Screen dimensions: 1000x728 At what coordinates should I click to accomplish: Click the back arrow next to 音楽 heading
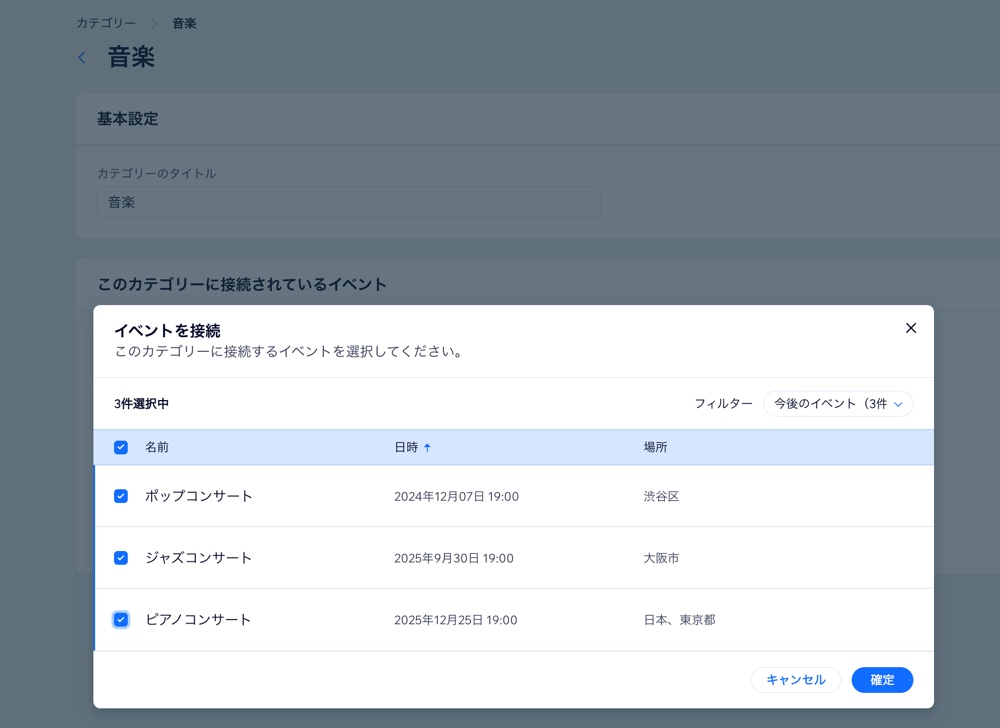click(81, 57)
